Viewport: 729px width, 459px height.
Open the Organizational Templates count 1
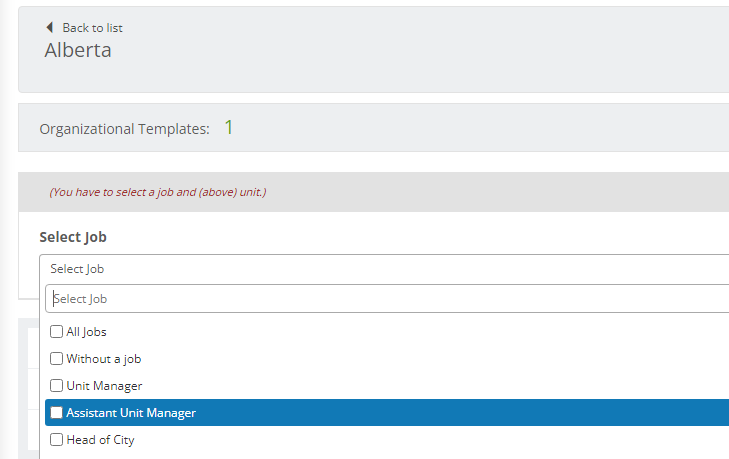[228, 128]
